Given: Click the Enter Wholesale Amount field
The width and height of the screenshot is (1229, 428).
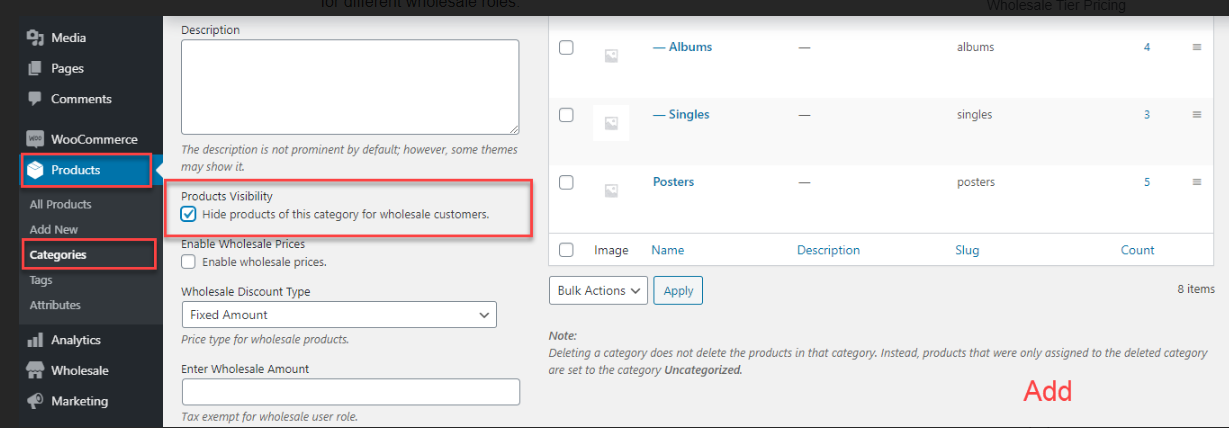Looking at the screenshot, I should tap(350, 392).
